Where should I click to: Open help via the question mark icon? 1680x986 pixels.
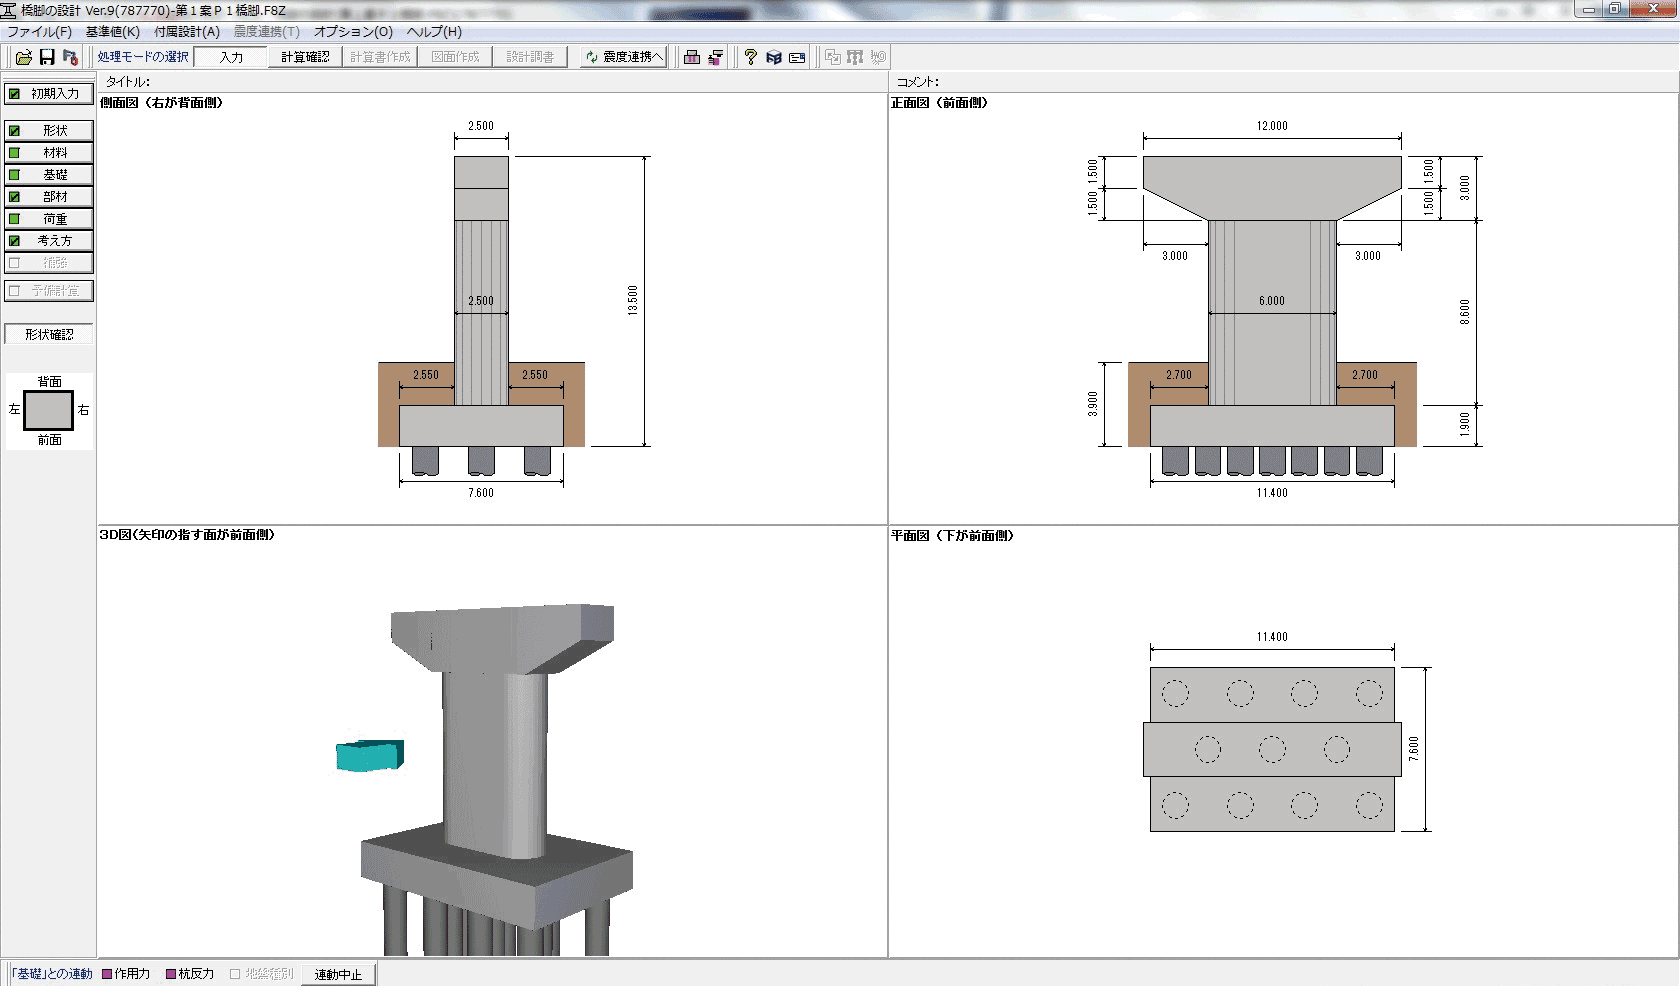pyautogui.click(x=751, y=57)
